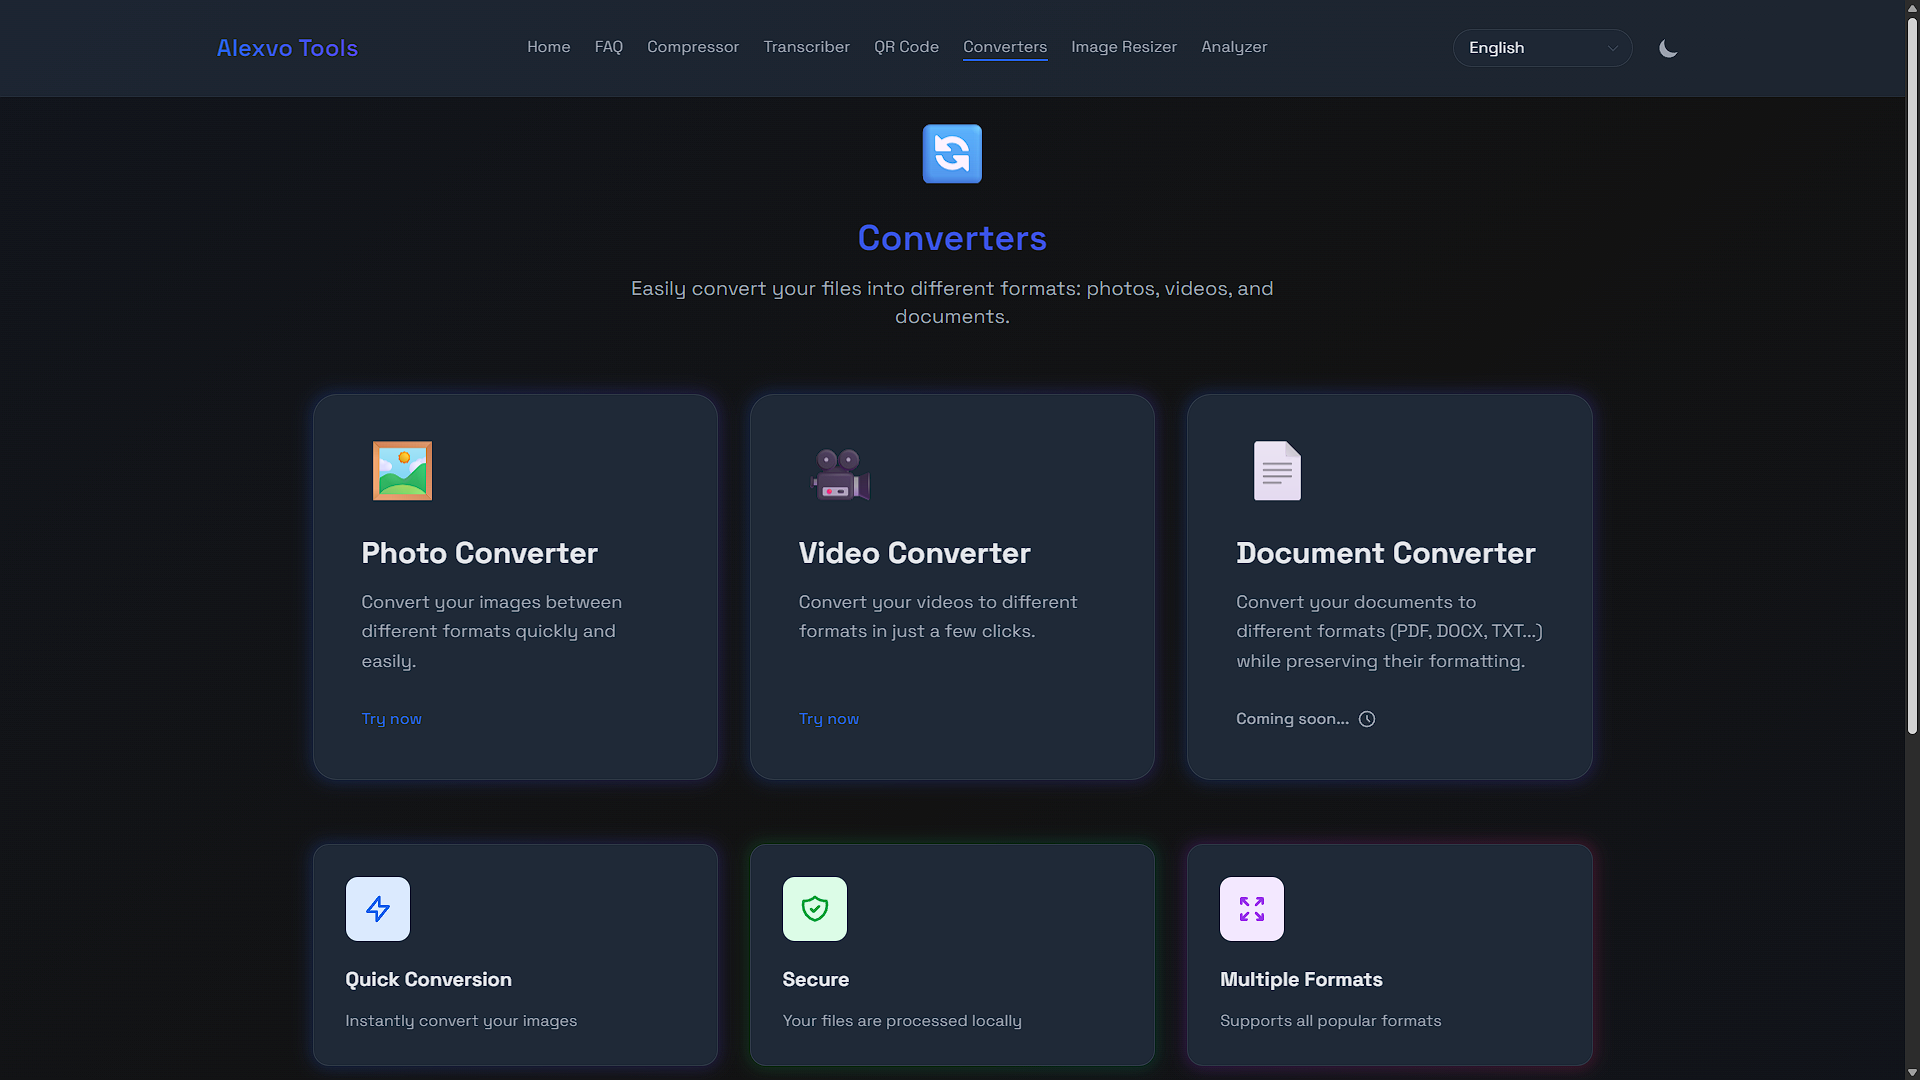The height and width of the screenshot is (1080, 1920).
Task: Try now the Video Converter
Action: (x=828, y=718)
